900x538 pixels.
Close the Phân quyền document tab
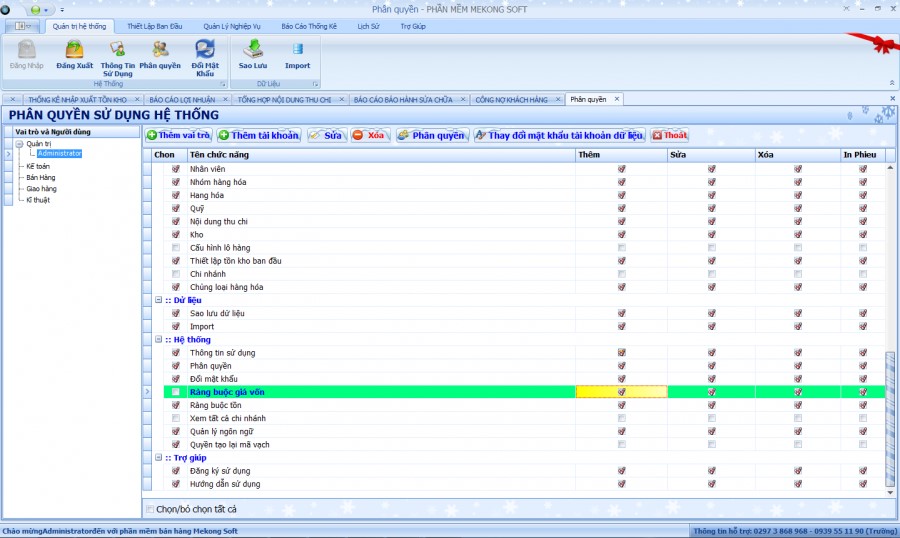[617, 99]
